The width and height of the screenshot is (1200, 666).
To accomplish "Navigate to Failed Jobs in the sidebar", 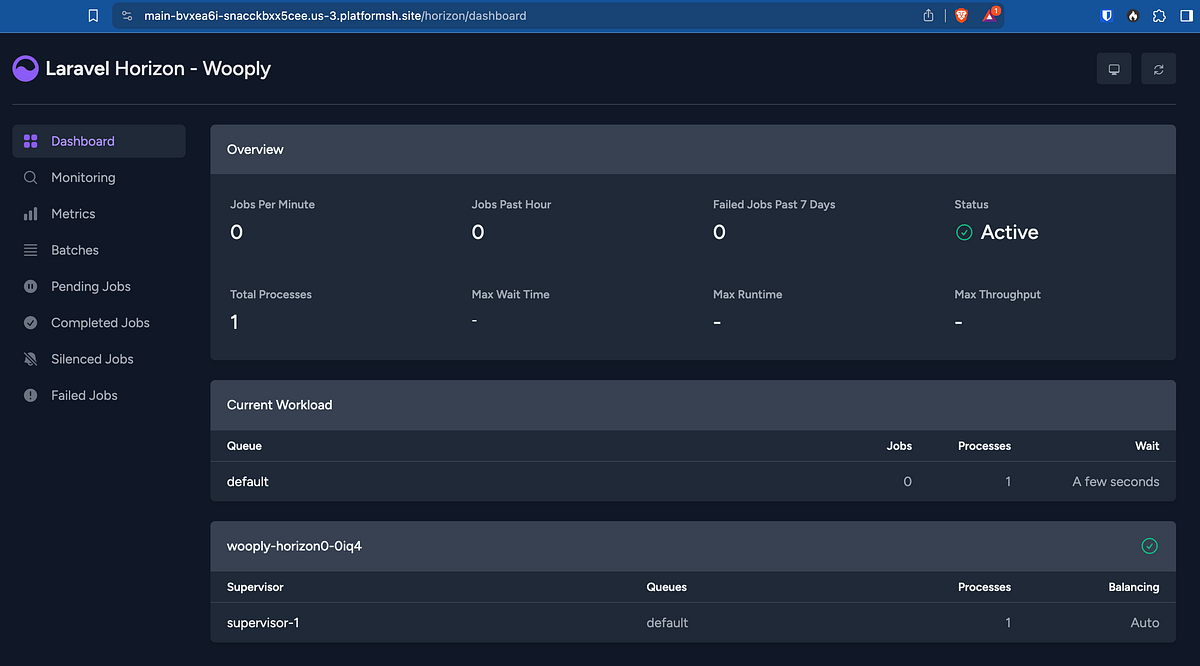I will point(84,395).
